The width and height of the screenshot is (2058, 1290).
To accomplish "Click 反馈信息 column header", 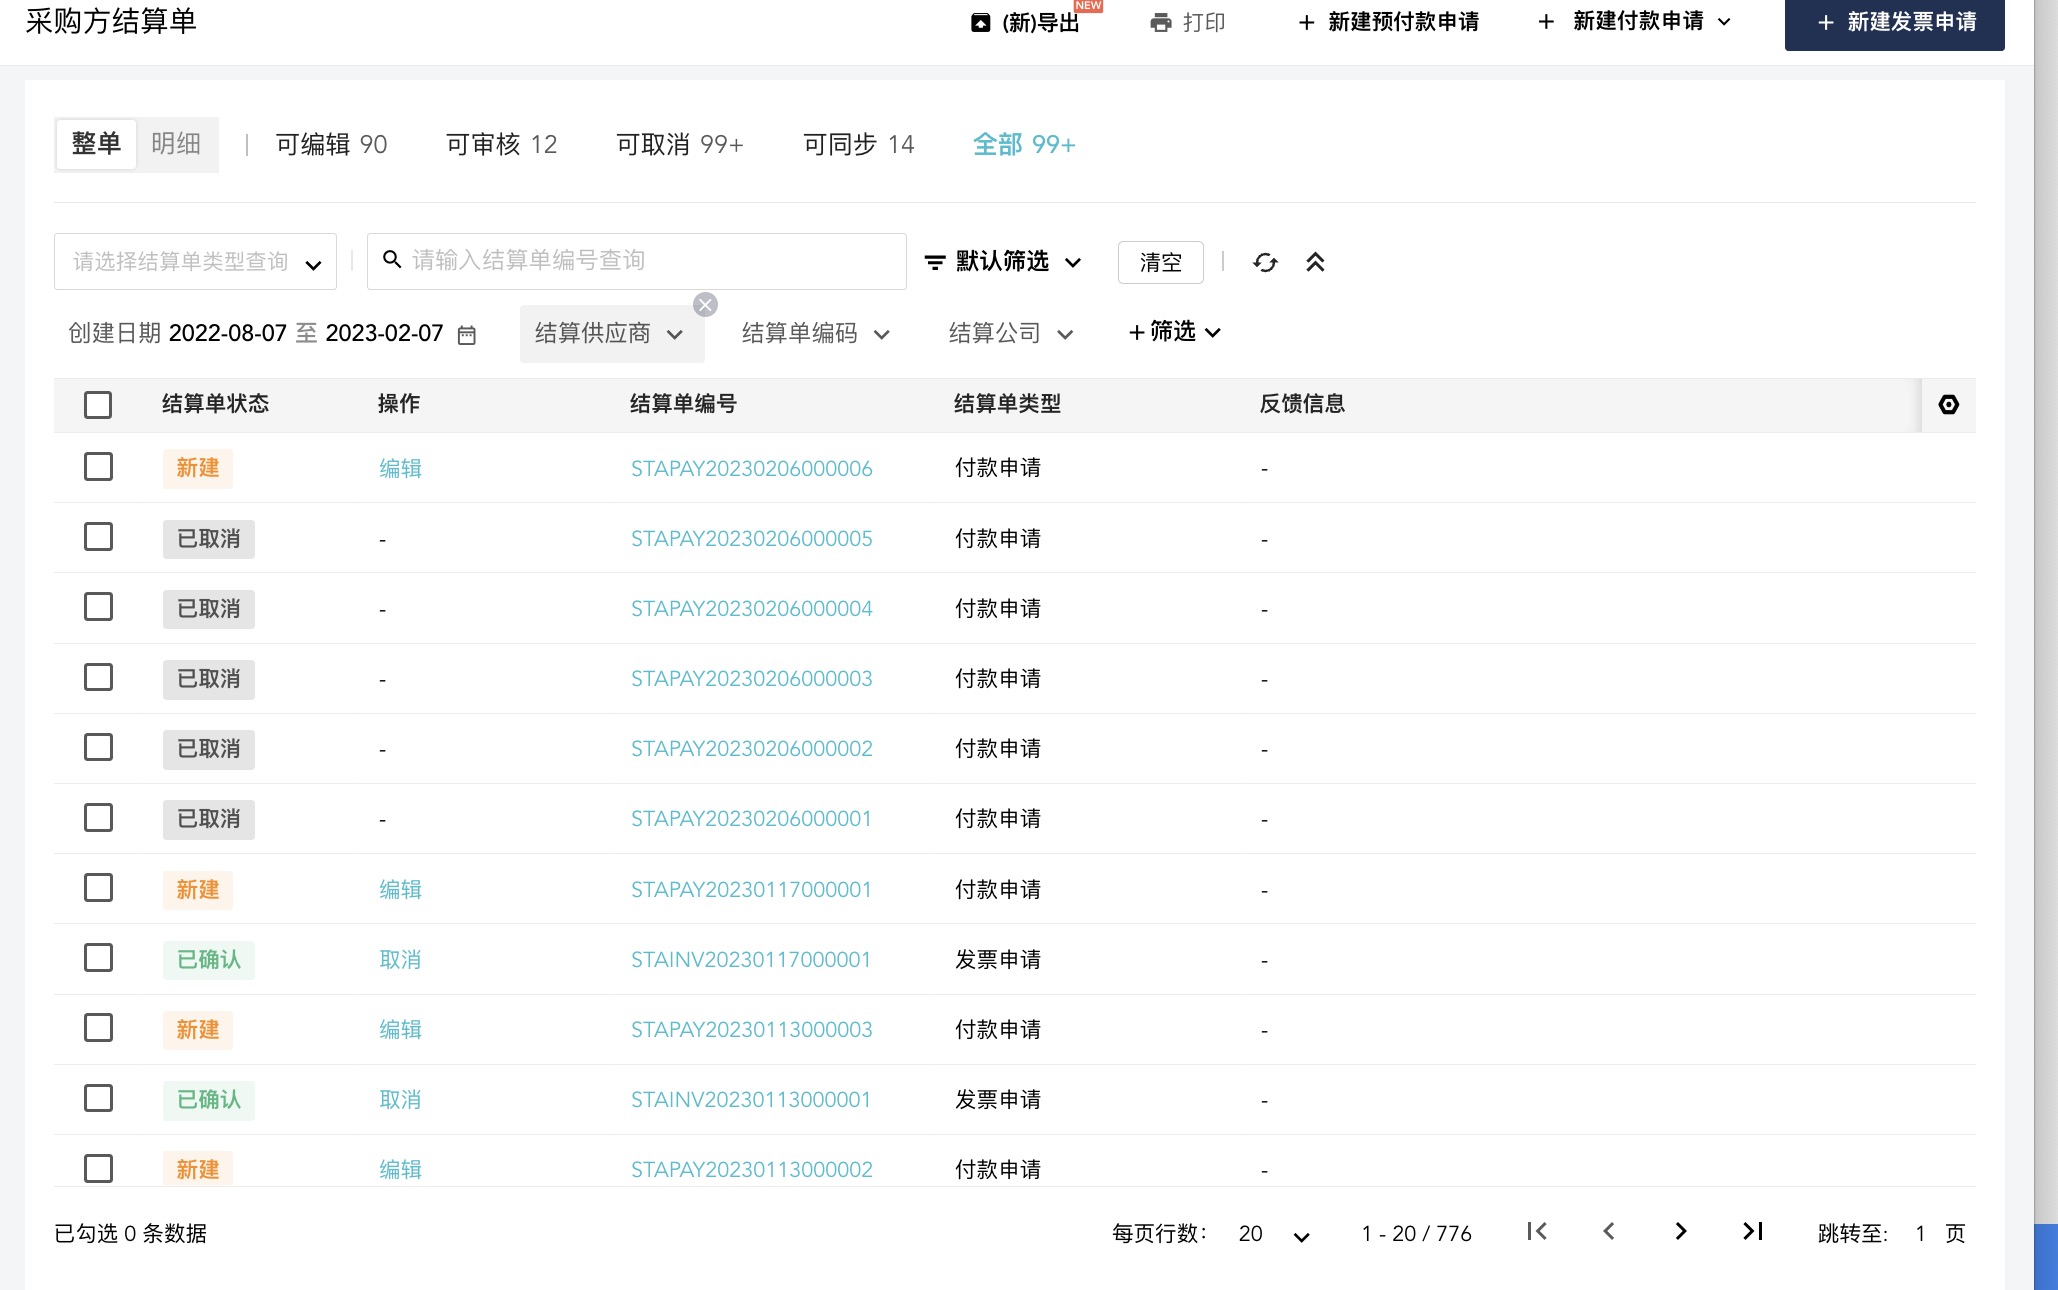I will coord(1302,404).
